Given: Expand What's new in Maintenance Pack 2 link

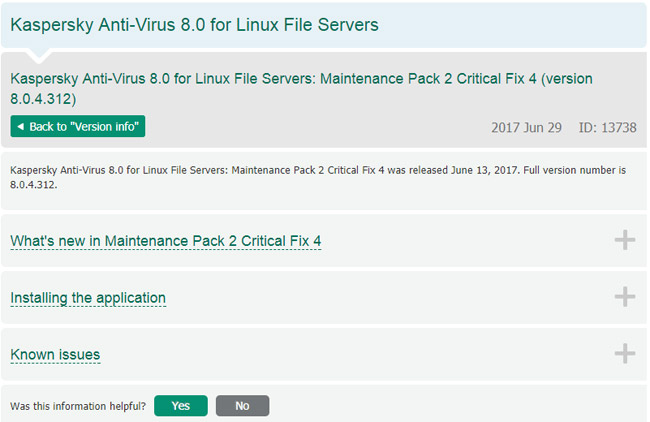Looking at the screenshot, I should [165, 241].
